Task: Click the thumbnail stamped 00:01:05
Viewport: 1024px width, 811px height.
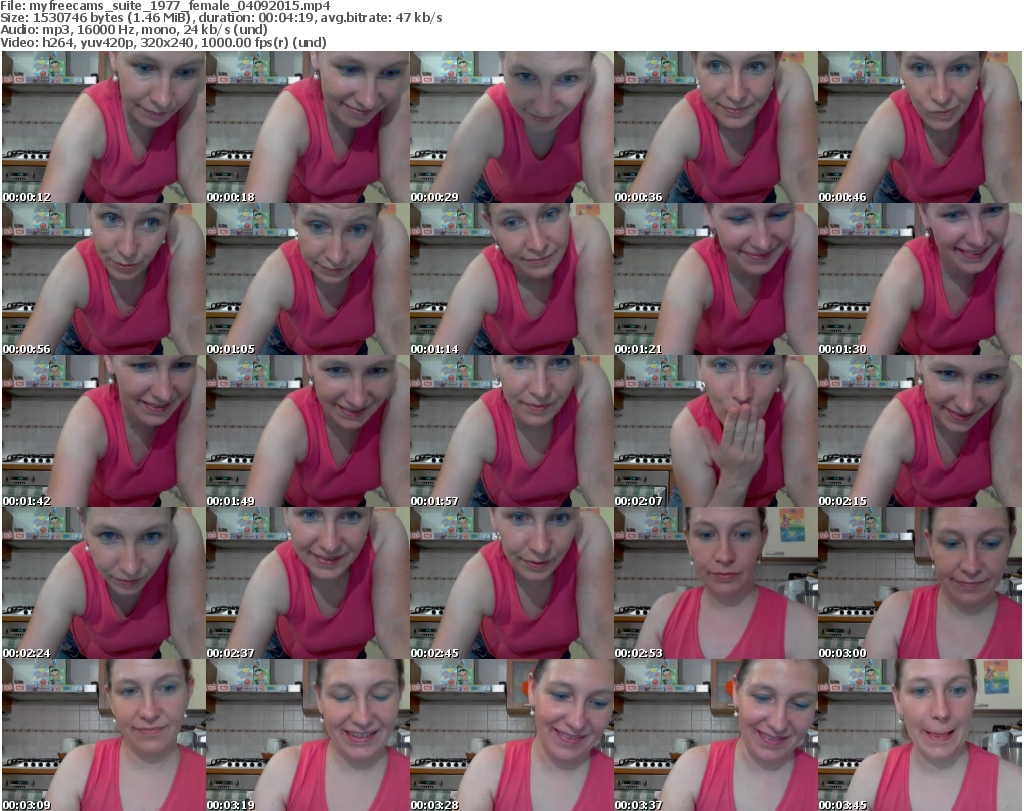Action: tap(308, 279)
